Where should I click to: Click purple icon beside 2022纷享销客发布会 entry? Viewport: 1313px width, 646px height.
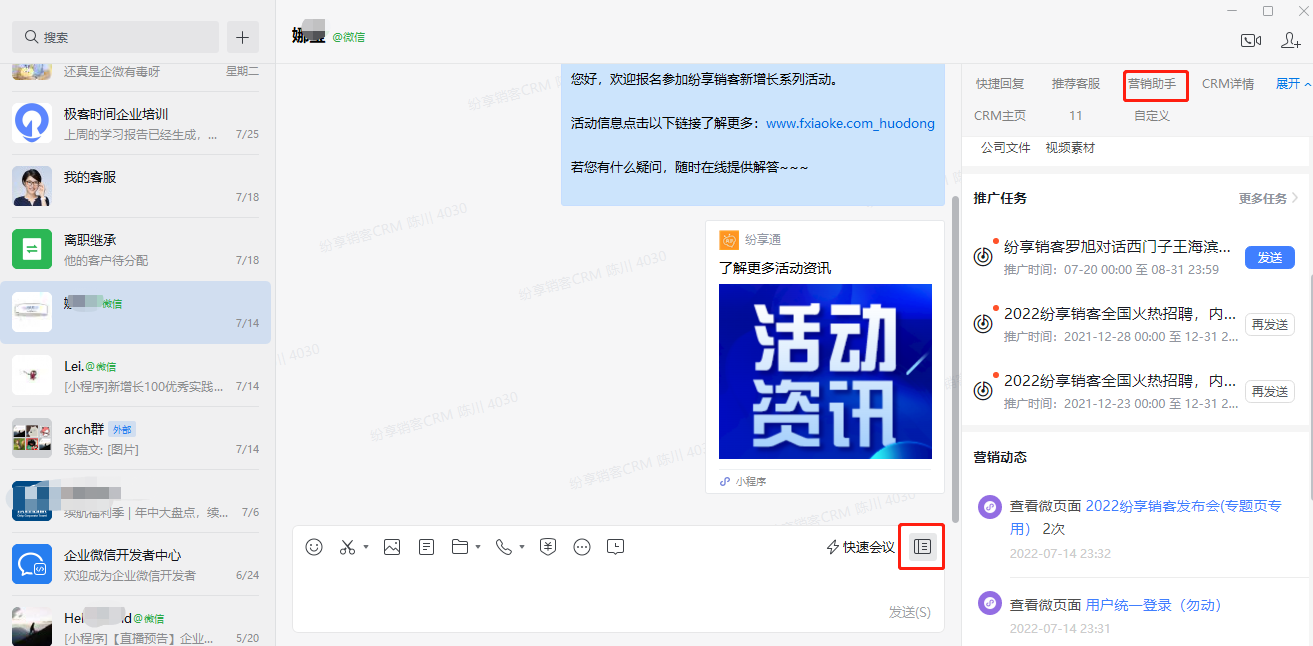click(x=990, y=507)
